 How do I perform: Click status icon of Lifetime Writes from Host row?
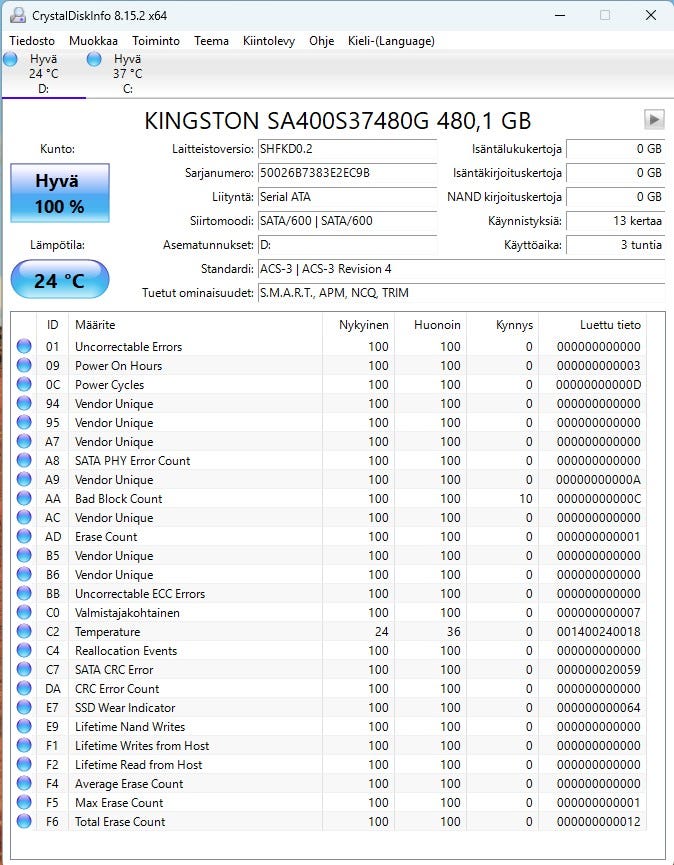(24, 745)
